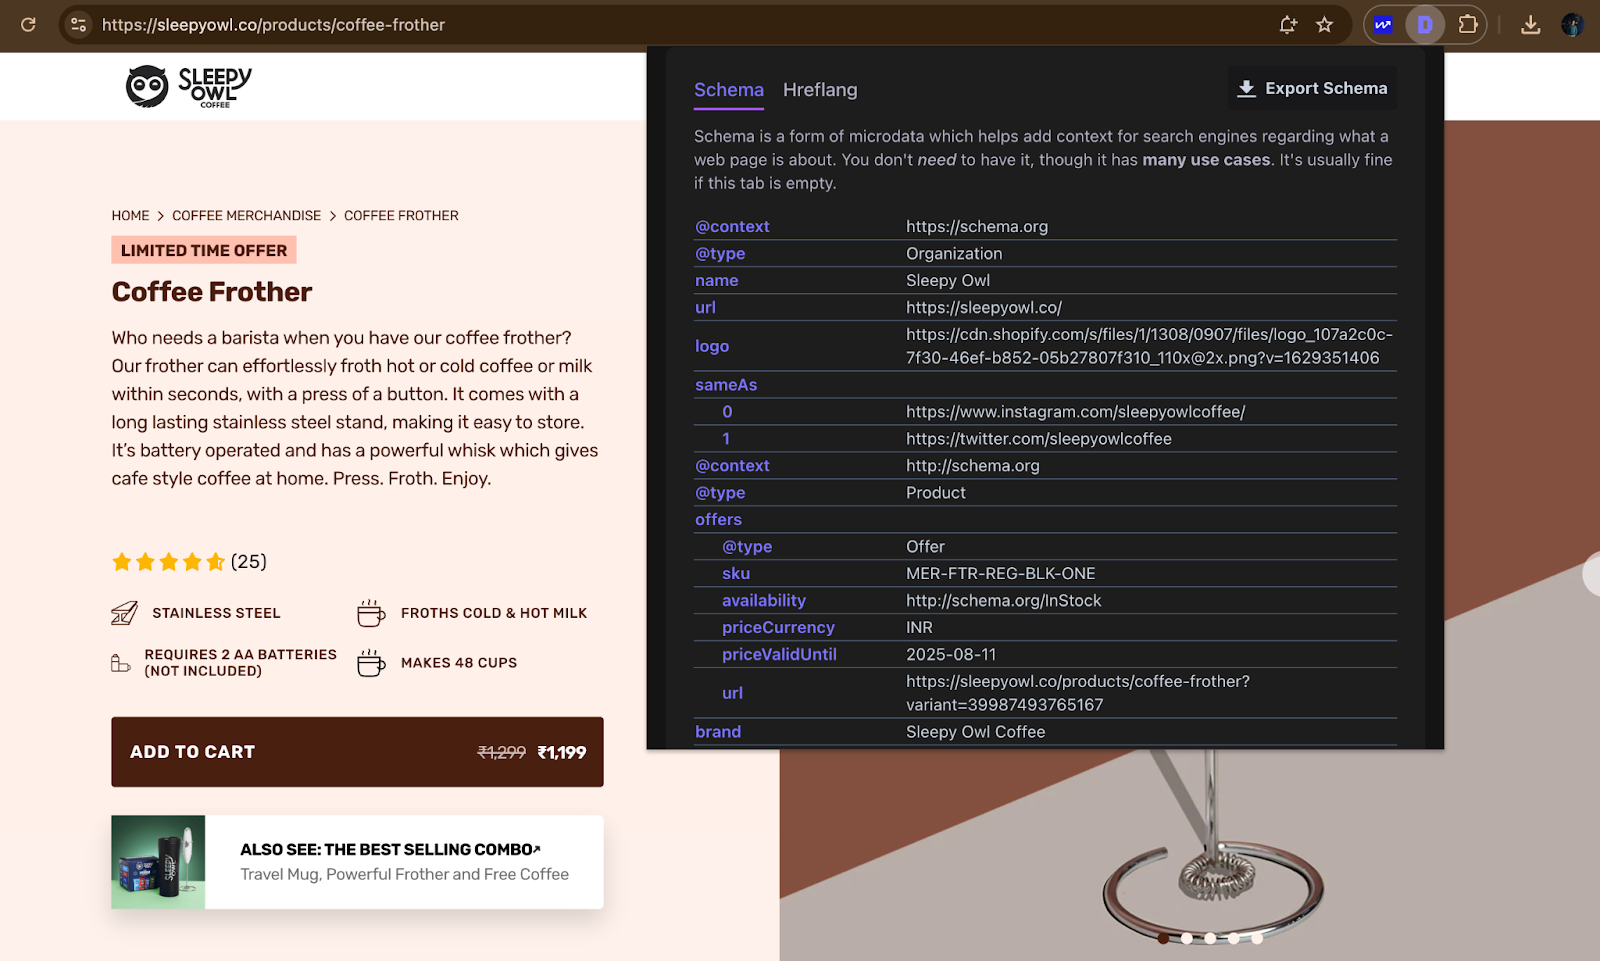Click the priceValidUntil 2025-08-11 value

(951, 655)
